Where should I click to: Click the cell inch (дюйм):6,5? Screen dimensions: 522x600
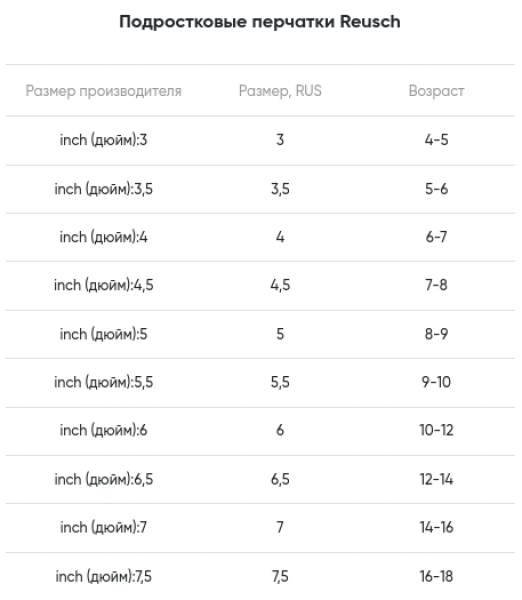(103, 479)
